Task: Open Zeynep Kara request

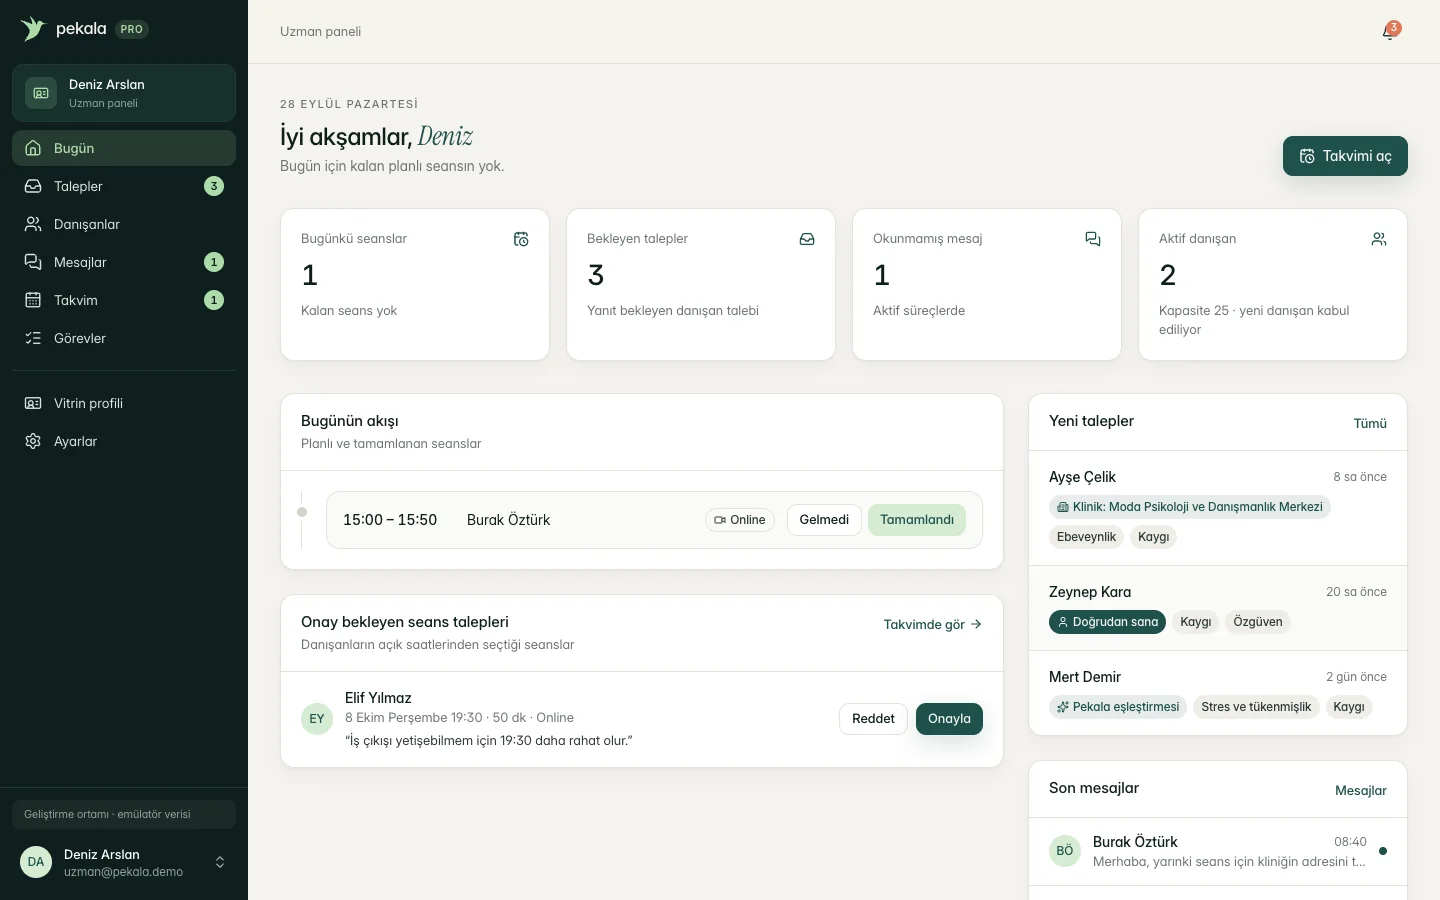Action: pyautogui.click(x=1218, y=608)
